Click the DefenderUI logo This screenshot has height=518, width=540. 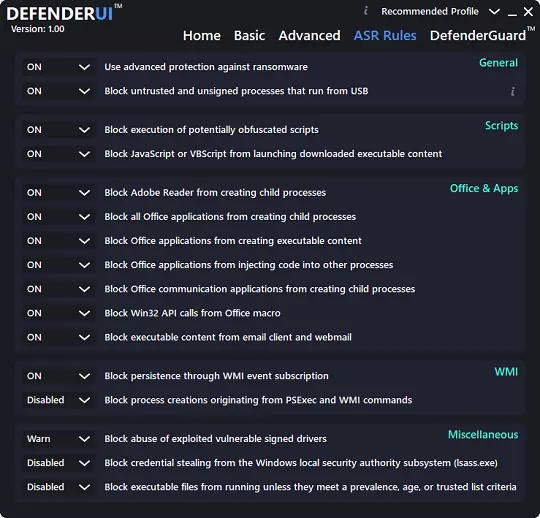(64, 13)
